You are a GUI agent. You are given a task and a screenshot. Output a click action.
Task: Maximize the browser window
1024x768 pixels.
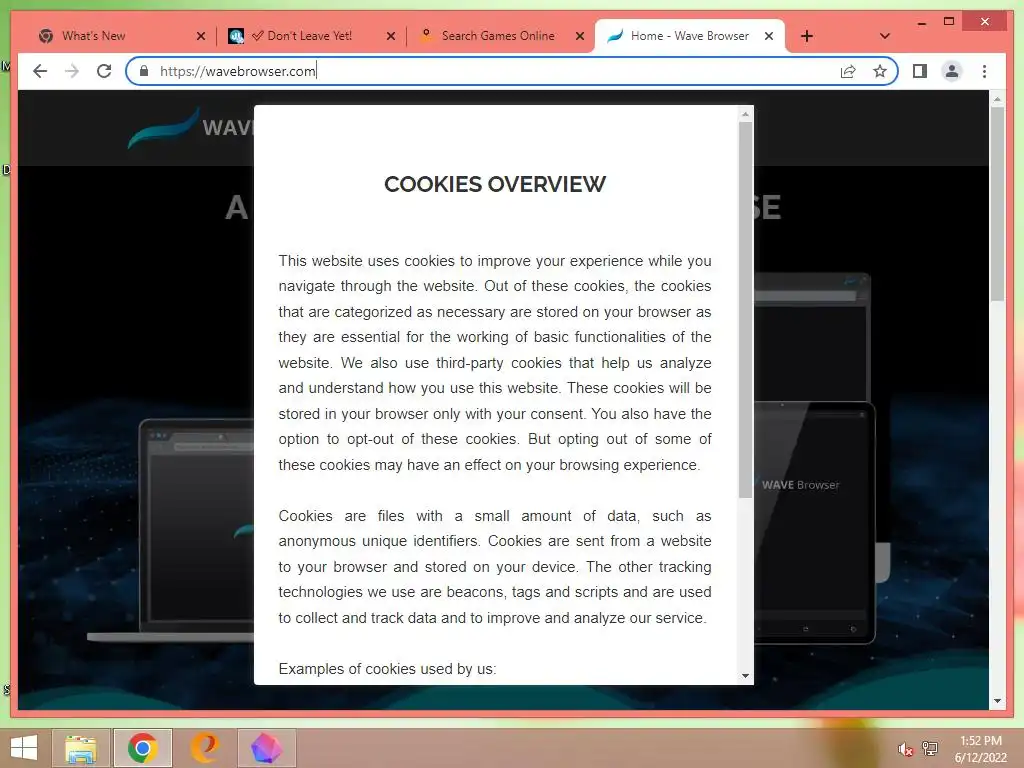pyautogui.click(x=949, y=22)
